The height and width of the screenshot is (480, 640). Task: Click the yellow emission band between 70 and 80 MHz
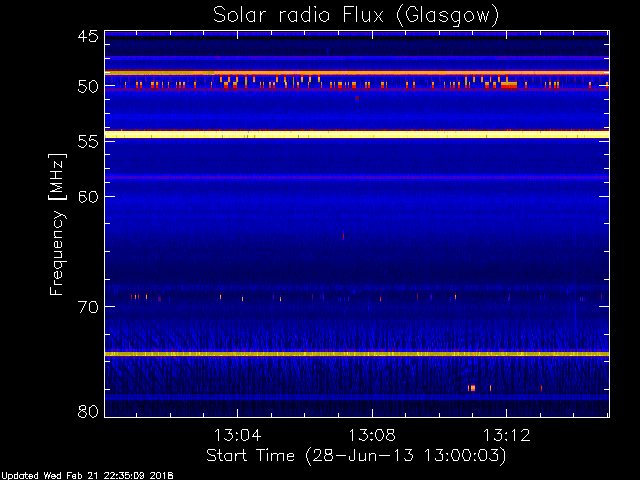click(x=357, y=354)
